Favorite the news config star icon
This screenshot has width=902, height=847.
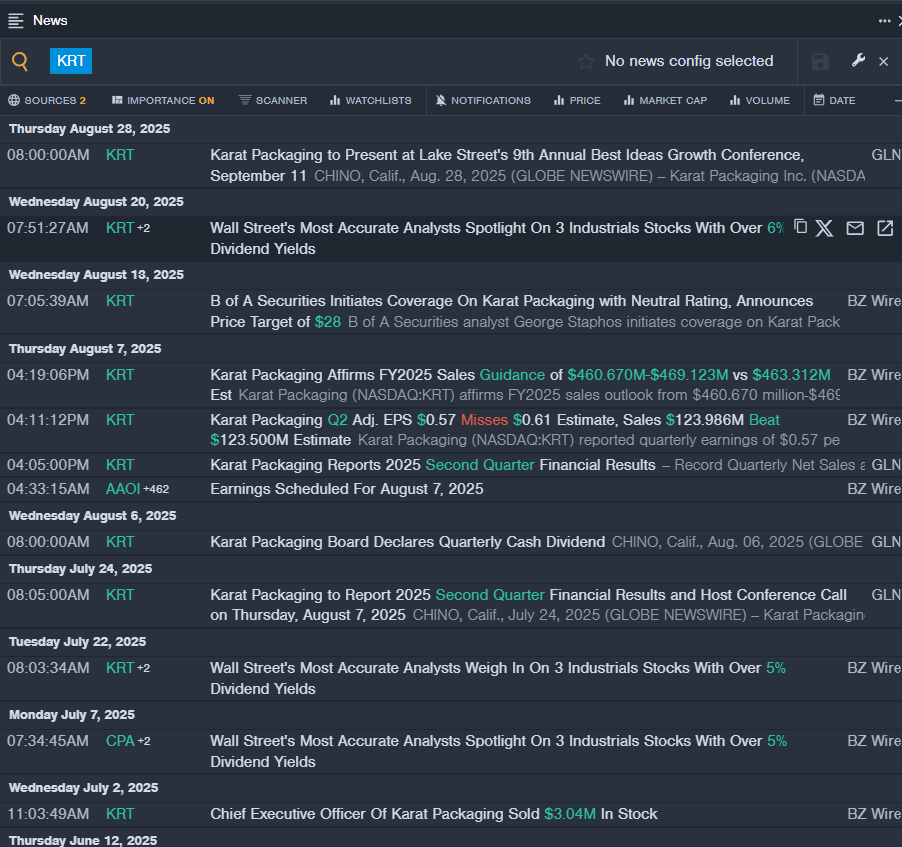586,62
